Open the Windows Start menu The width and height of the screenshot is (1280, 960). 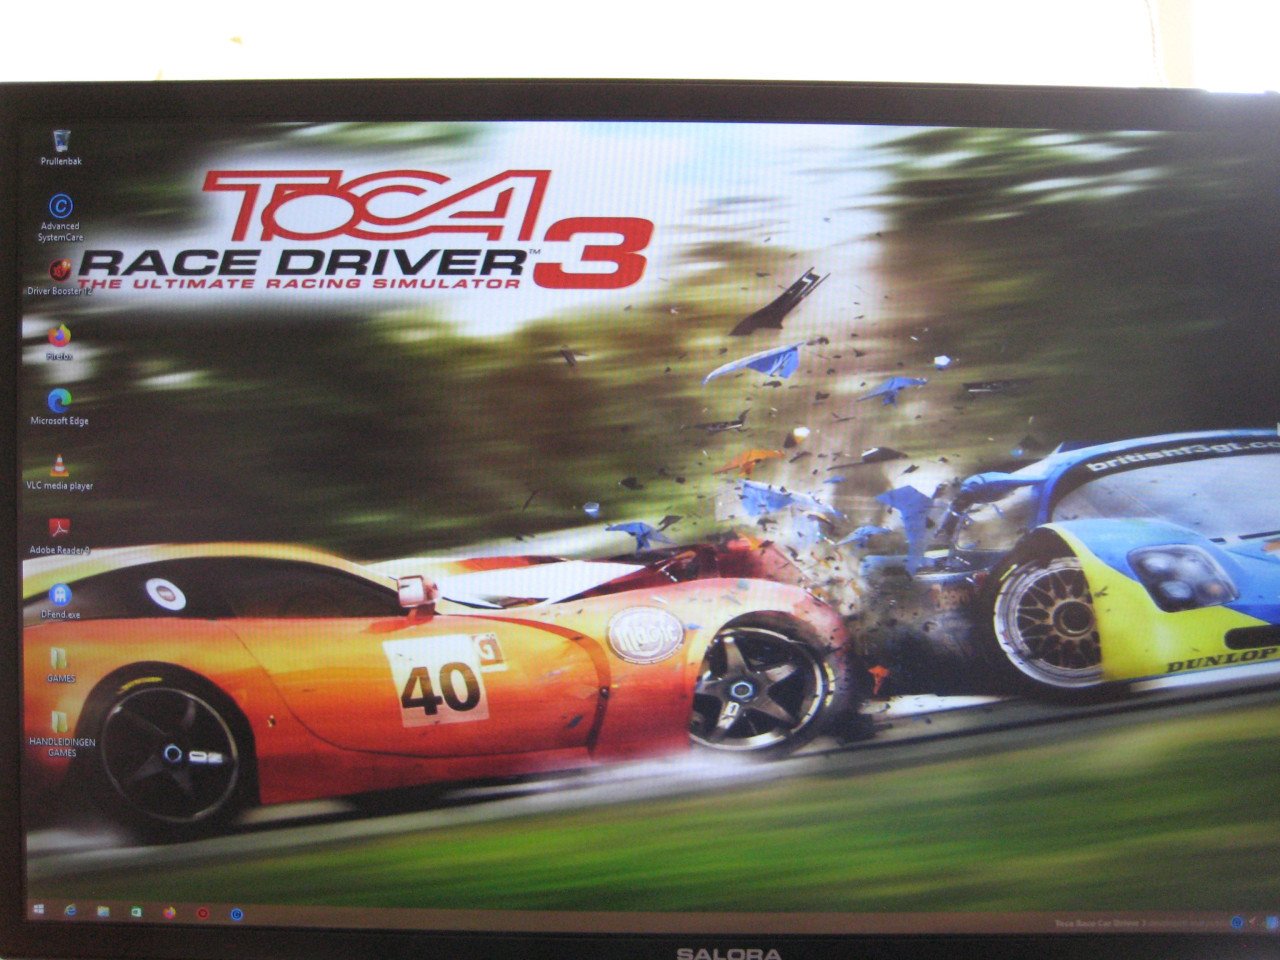coord(39,910)
